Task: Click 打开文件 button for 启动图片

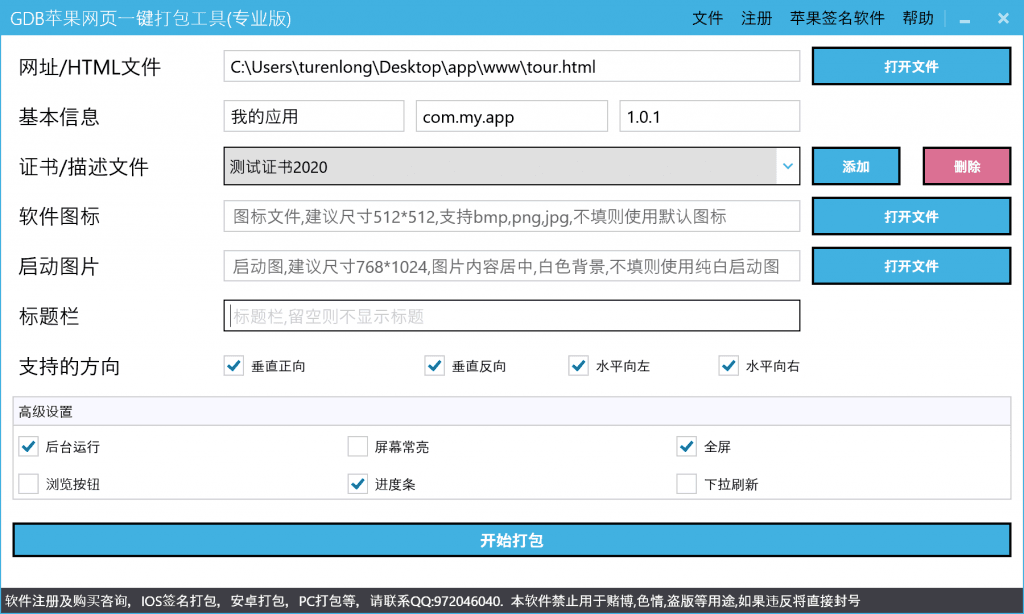Action: pos(911,266)
